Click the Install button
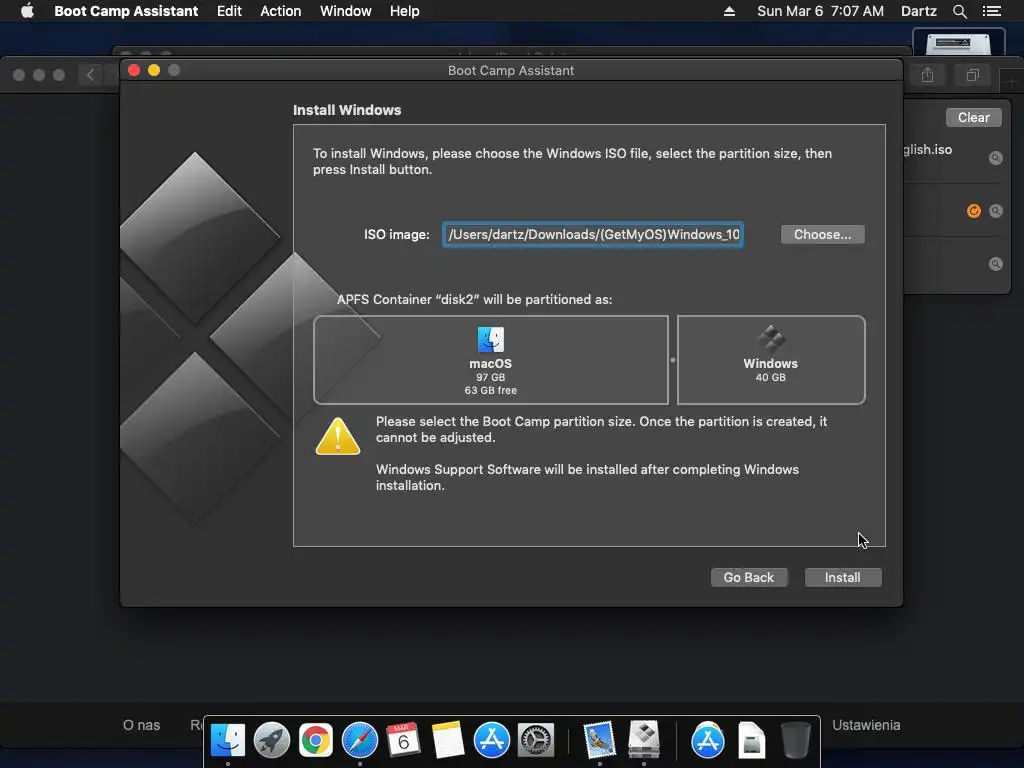This screenshot has width=1024, height=768. point(842,577)
